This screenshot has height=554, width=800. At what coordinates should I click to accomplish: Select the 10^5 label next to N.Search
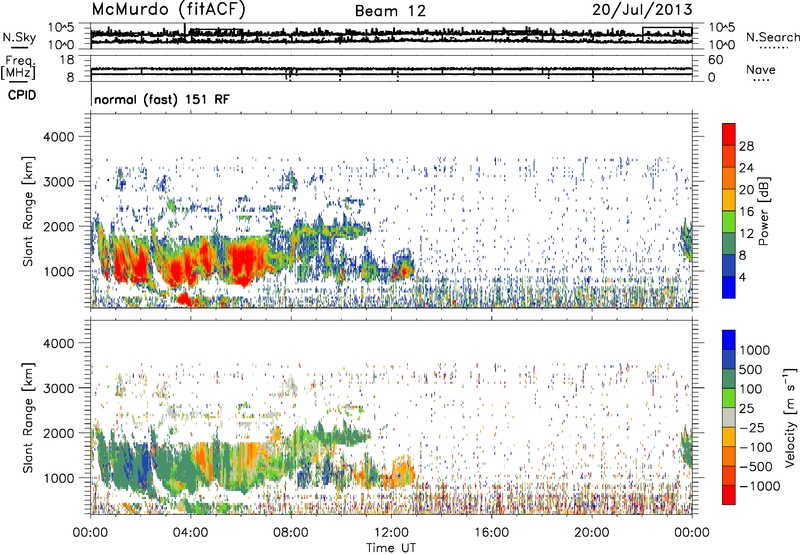click(721, 27)
